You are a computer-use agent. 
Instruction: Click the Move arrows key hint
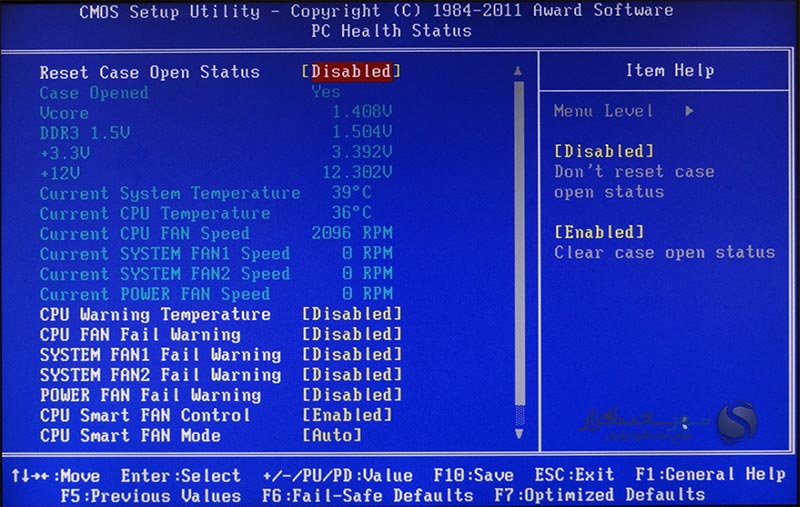pos(56,476)
